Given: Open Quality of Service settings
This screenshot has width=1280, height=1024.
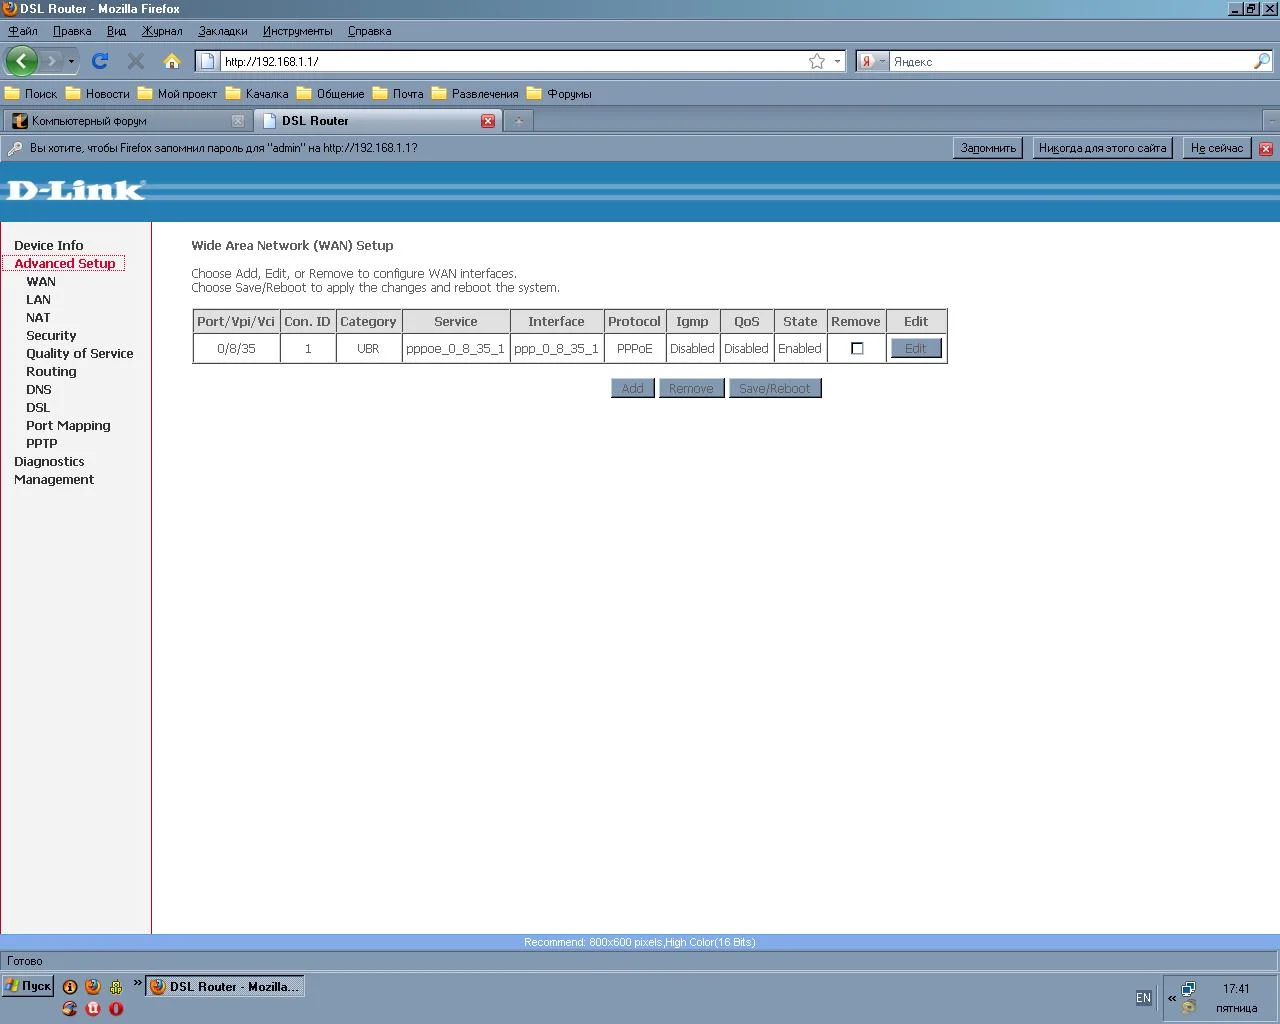Looking at the screenshot, I should 80,353.
